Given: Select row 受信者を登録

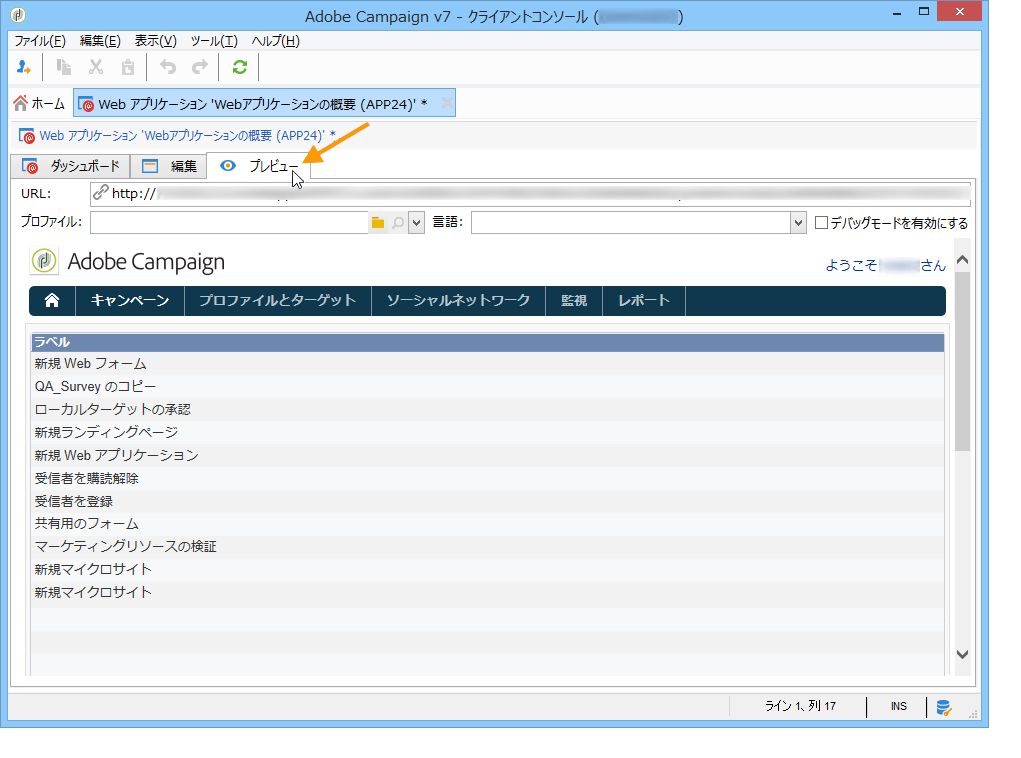Looking at the screenshot, I should click(487, 501).
